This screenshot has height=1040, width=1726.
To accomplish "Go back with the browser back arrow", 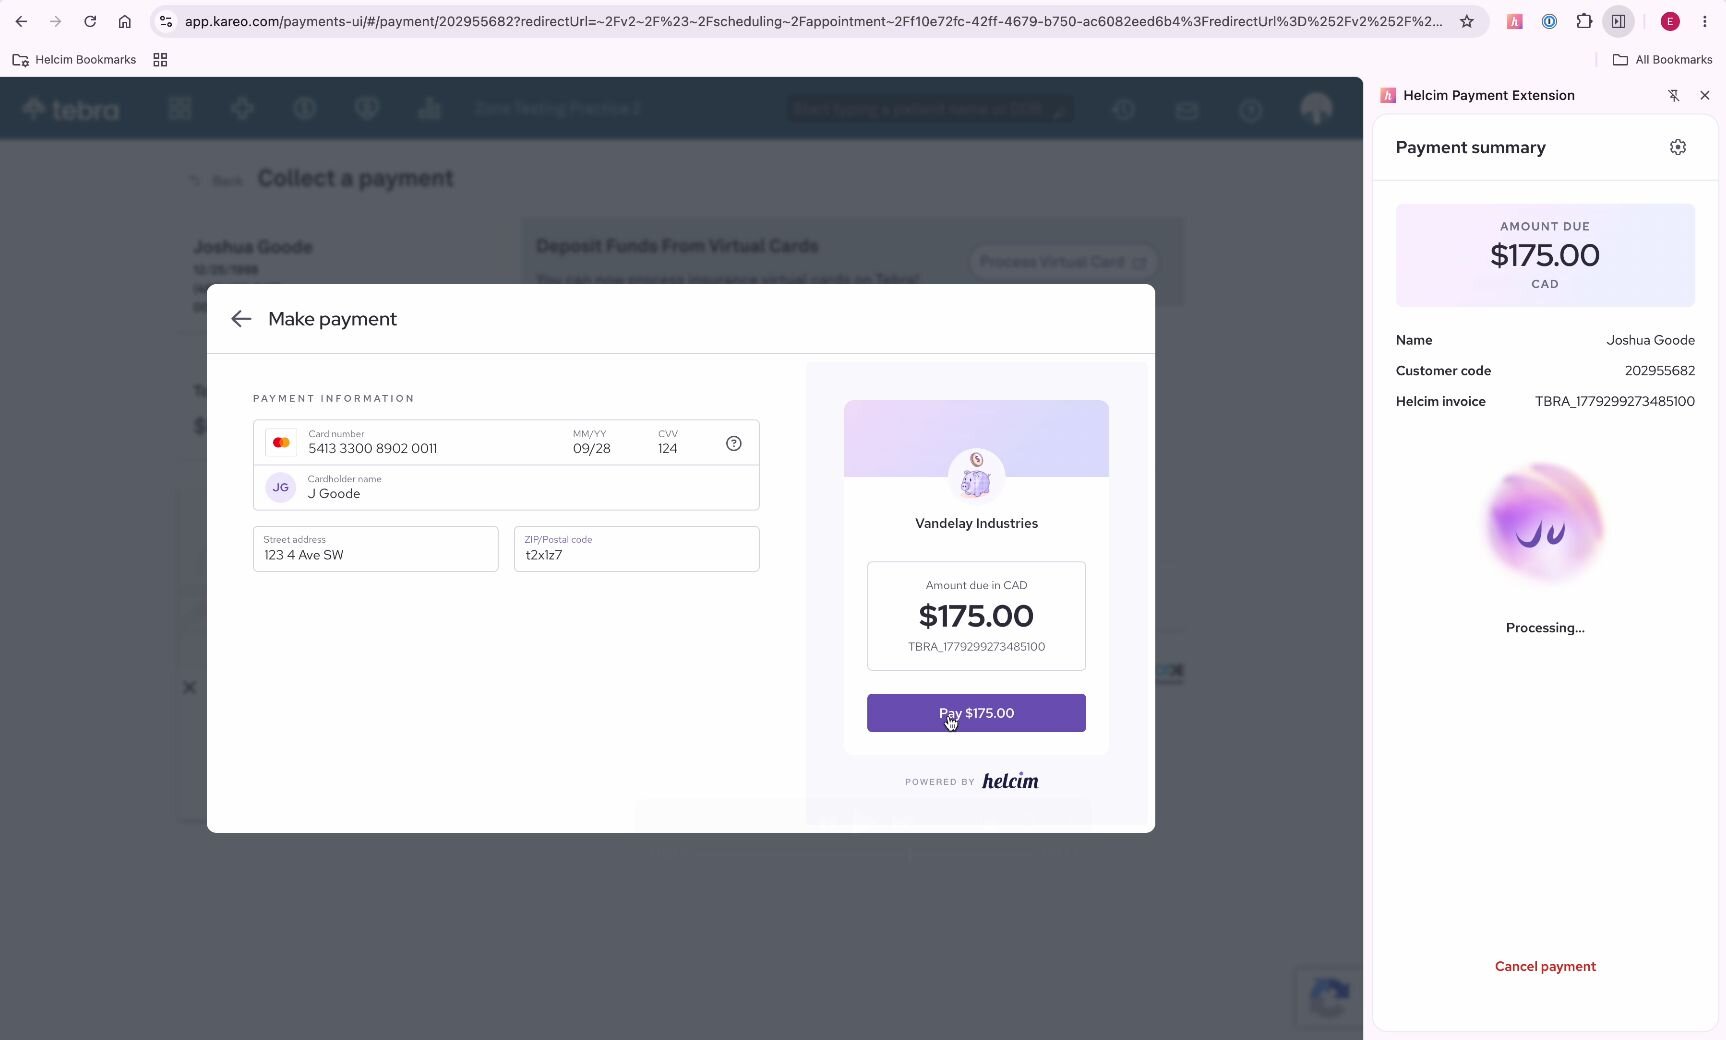I will (x=21, y=21).
